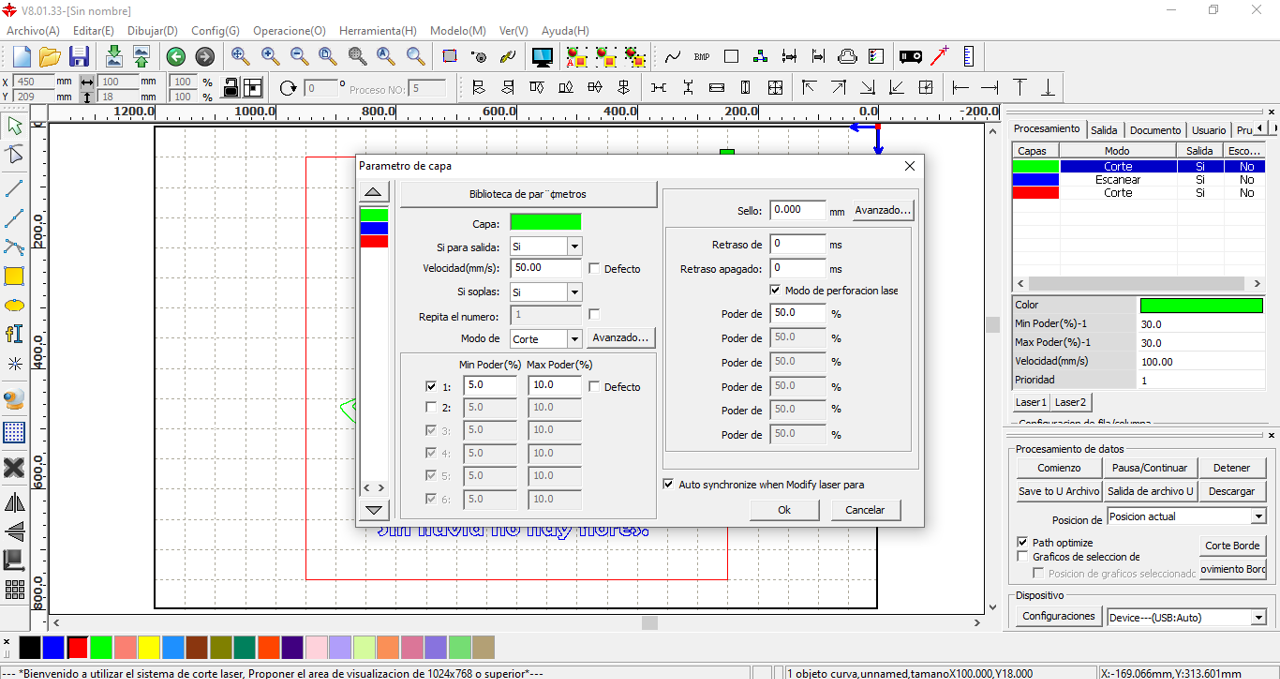
Task: Enable Graficos de seleccion de checkbox
Action: pos(1022,556)
